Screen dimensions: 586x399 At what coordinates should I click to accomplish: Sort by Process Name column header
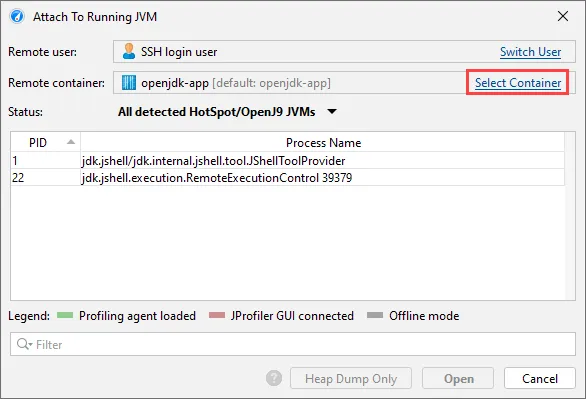click(x=323, y=142)
